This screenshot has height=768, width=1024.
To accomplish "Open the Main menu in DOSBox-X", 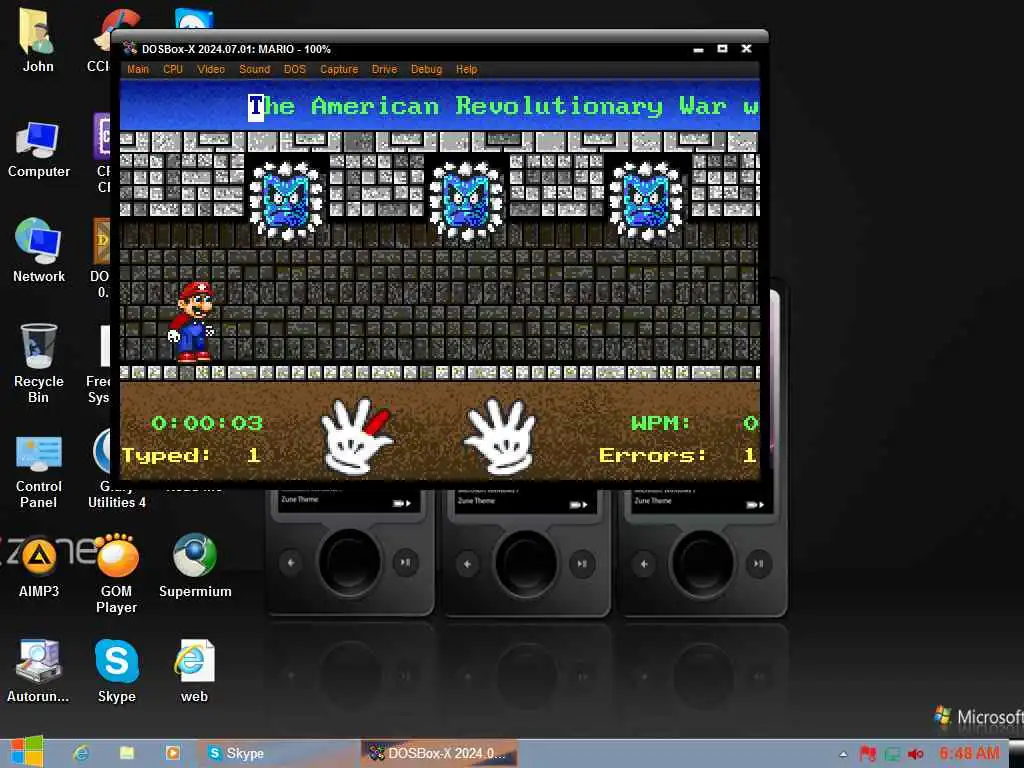I will pyautogui.click(x=138, y=69).
